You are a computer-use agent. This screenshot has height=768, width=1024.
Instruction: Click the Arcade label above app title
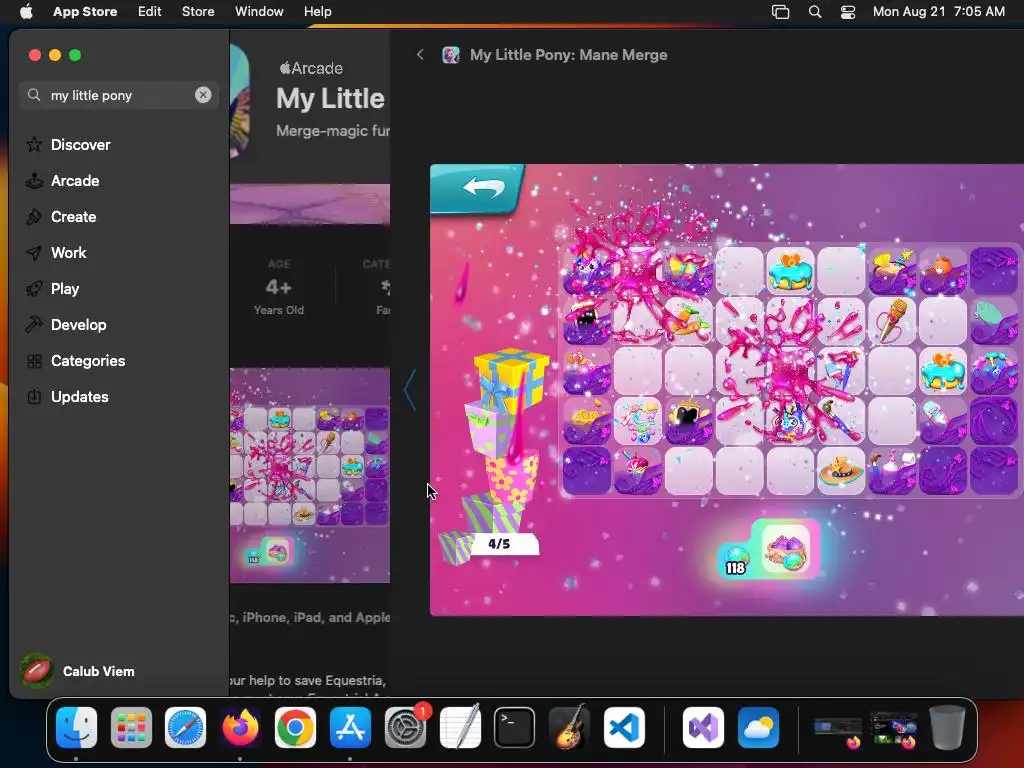tap(311, 68)
